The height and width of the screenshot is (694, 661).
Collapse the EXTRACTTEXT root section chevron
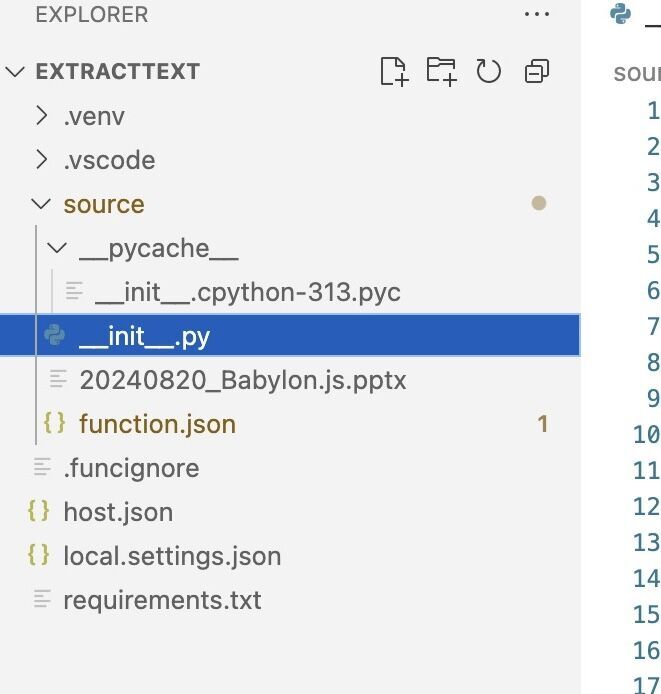(15, 71)
